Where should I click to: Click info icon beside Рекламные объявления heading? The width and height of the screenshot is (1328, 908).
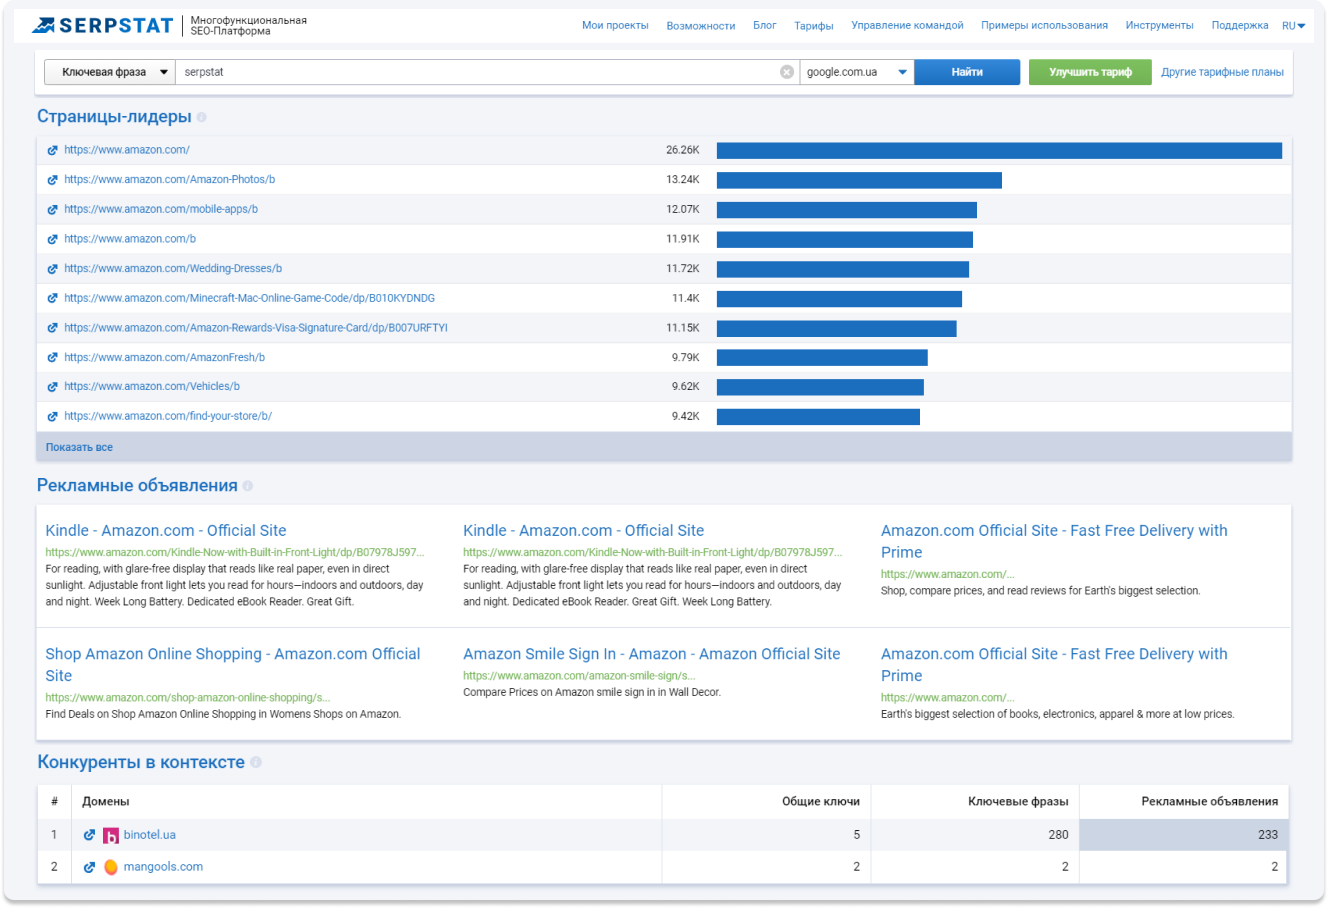[x=248, y=486]
